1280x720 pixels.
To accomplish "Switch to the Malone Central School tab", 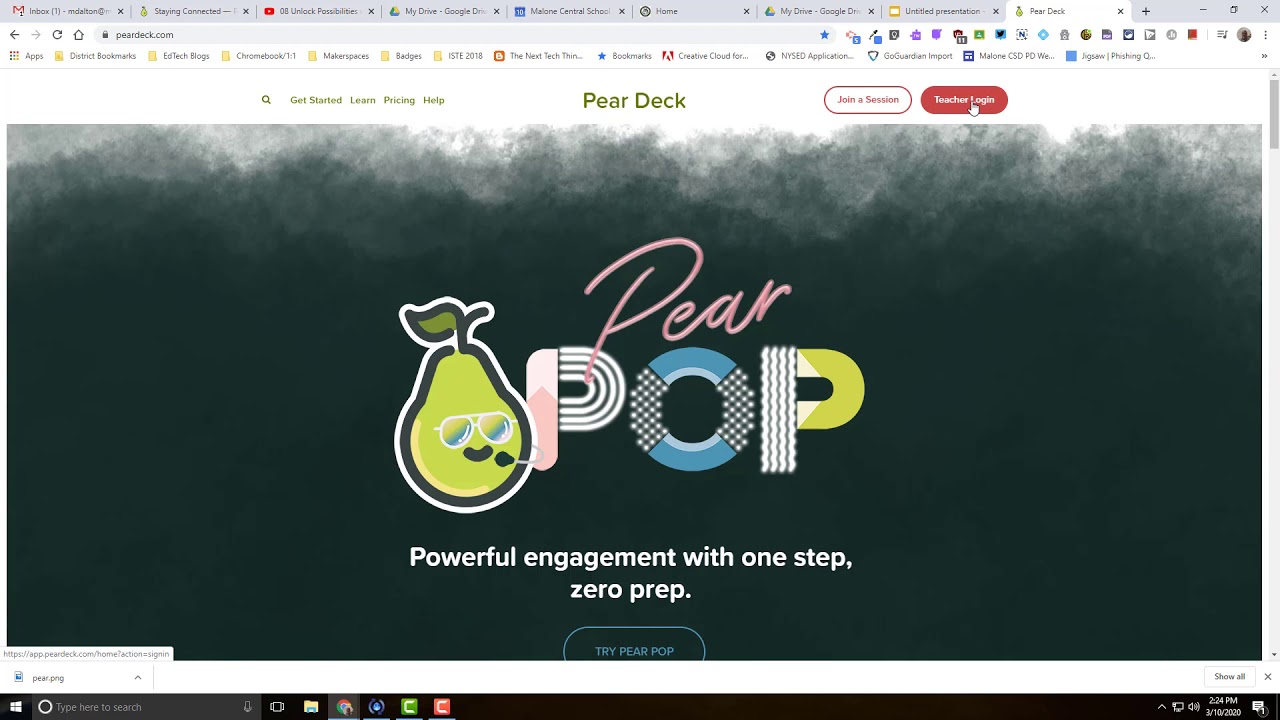I will pyautogui.click(x=568, y=11).
